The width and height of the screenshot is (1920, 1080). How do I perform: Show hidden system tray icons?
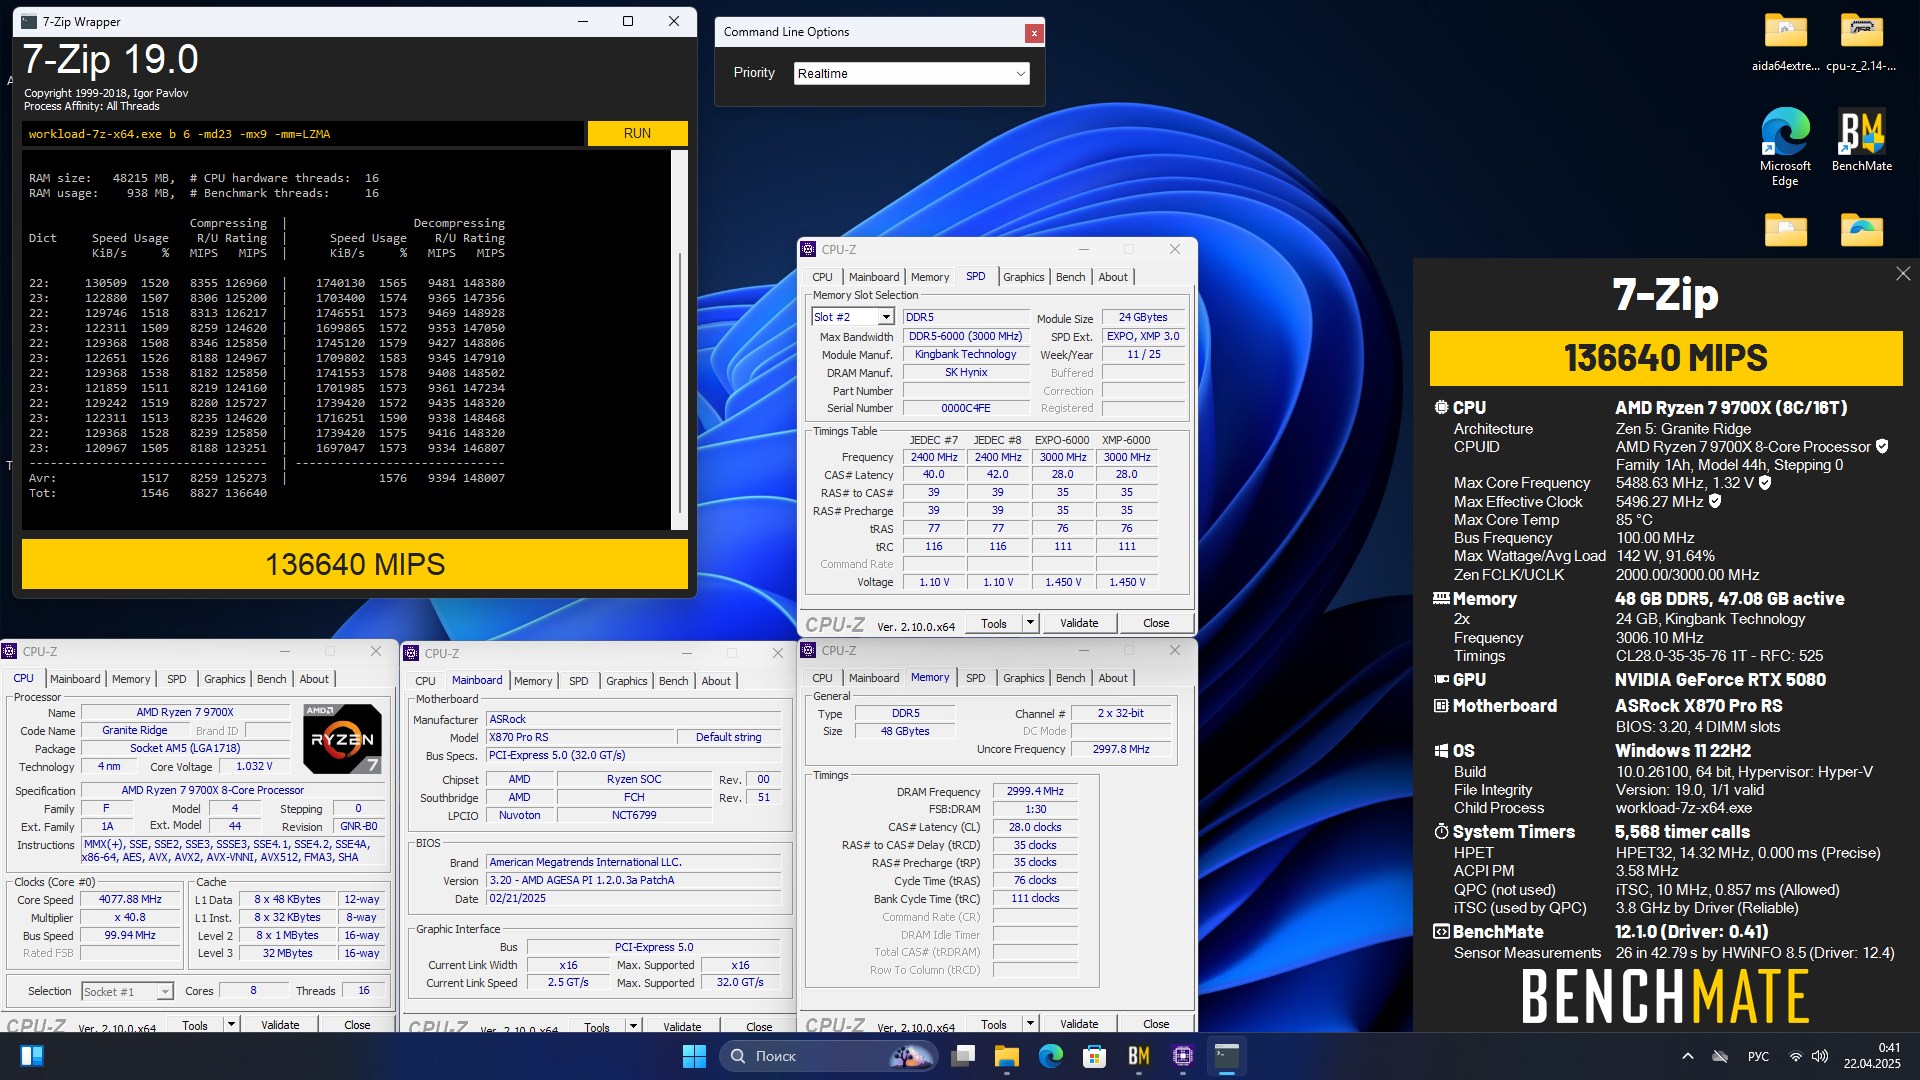1688,1056
